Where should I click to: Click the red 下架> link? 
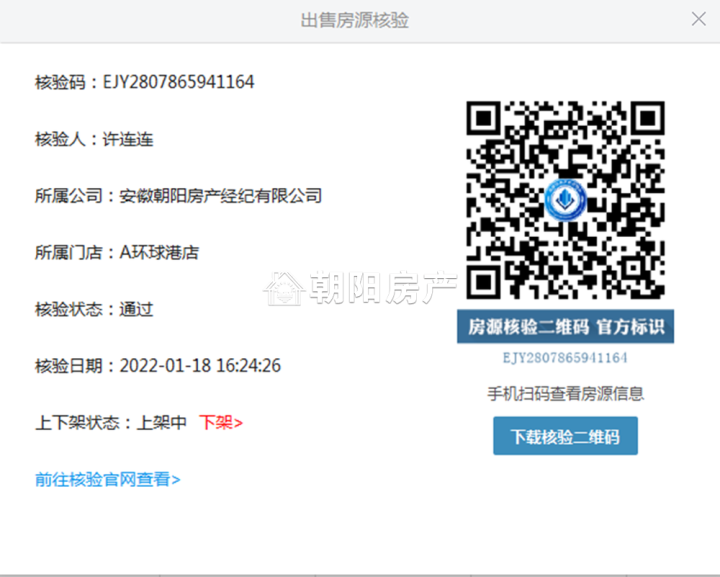pyautogui.click(x=221, y=422)
